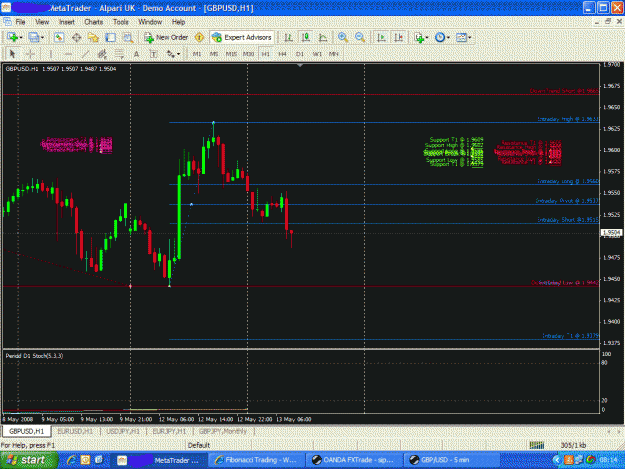Image resolution: width=625 pixels, height=469 pixels.
Task: Toggle Chart Shift from right border
Action: [399, 37]
